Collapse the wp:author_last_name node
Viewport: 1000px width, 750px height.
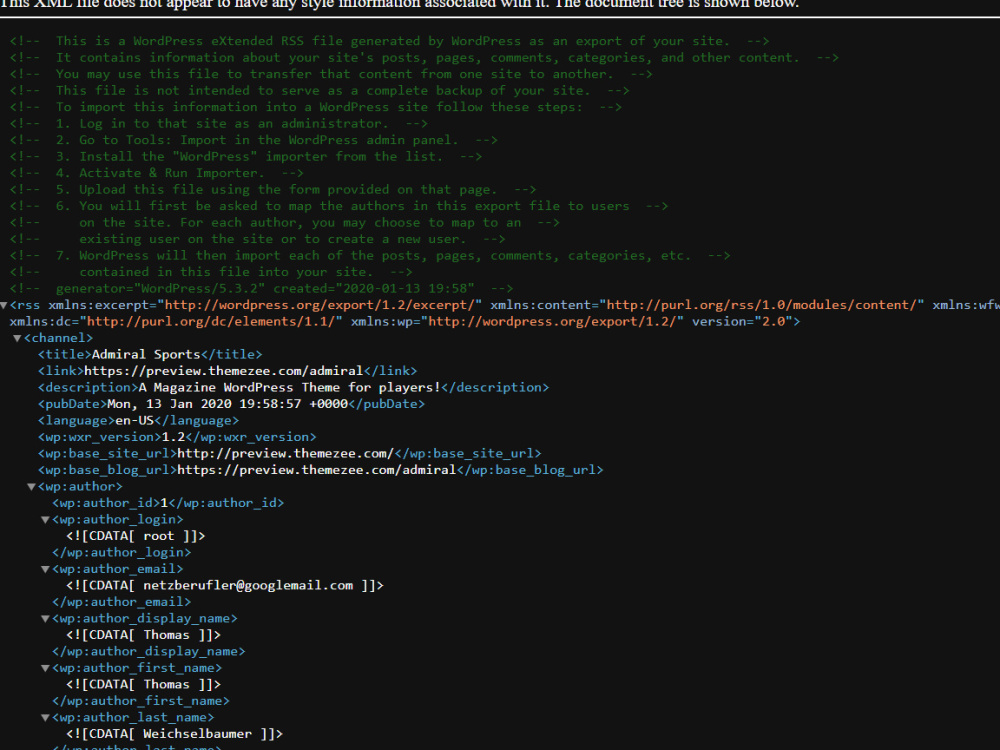point(45,718)
